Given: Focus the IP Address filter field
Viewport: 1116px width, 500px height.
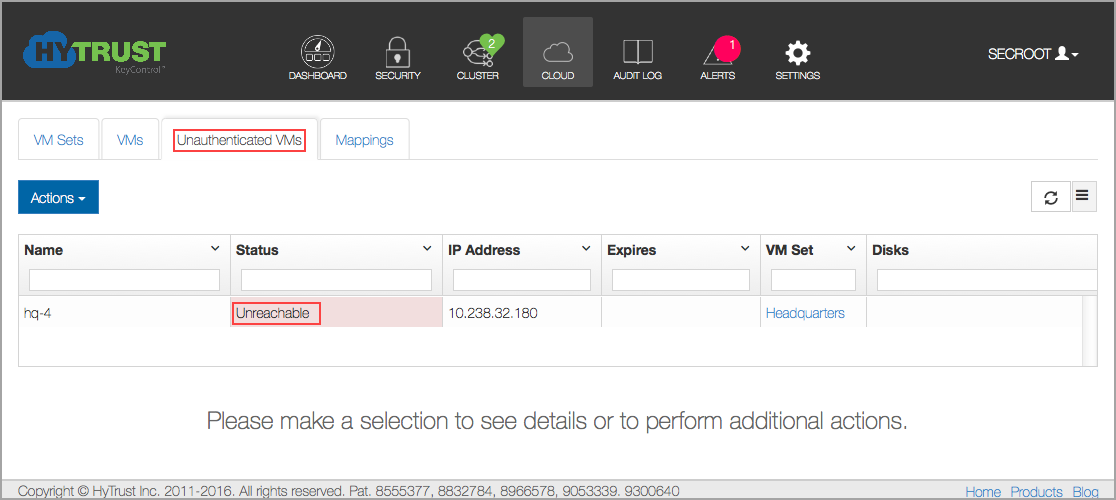Looking at the screenshot, I should tap(522, 280).
